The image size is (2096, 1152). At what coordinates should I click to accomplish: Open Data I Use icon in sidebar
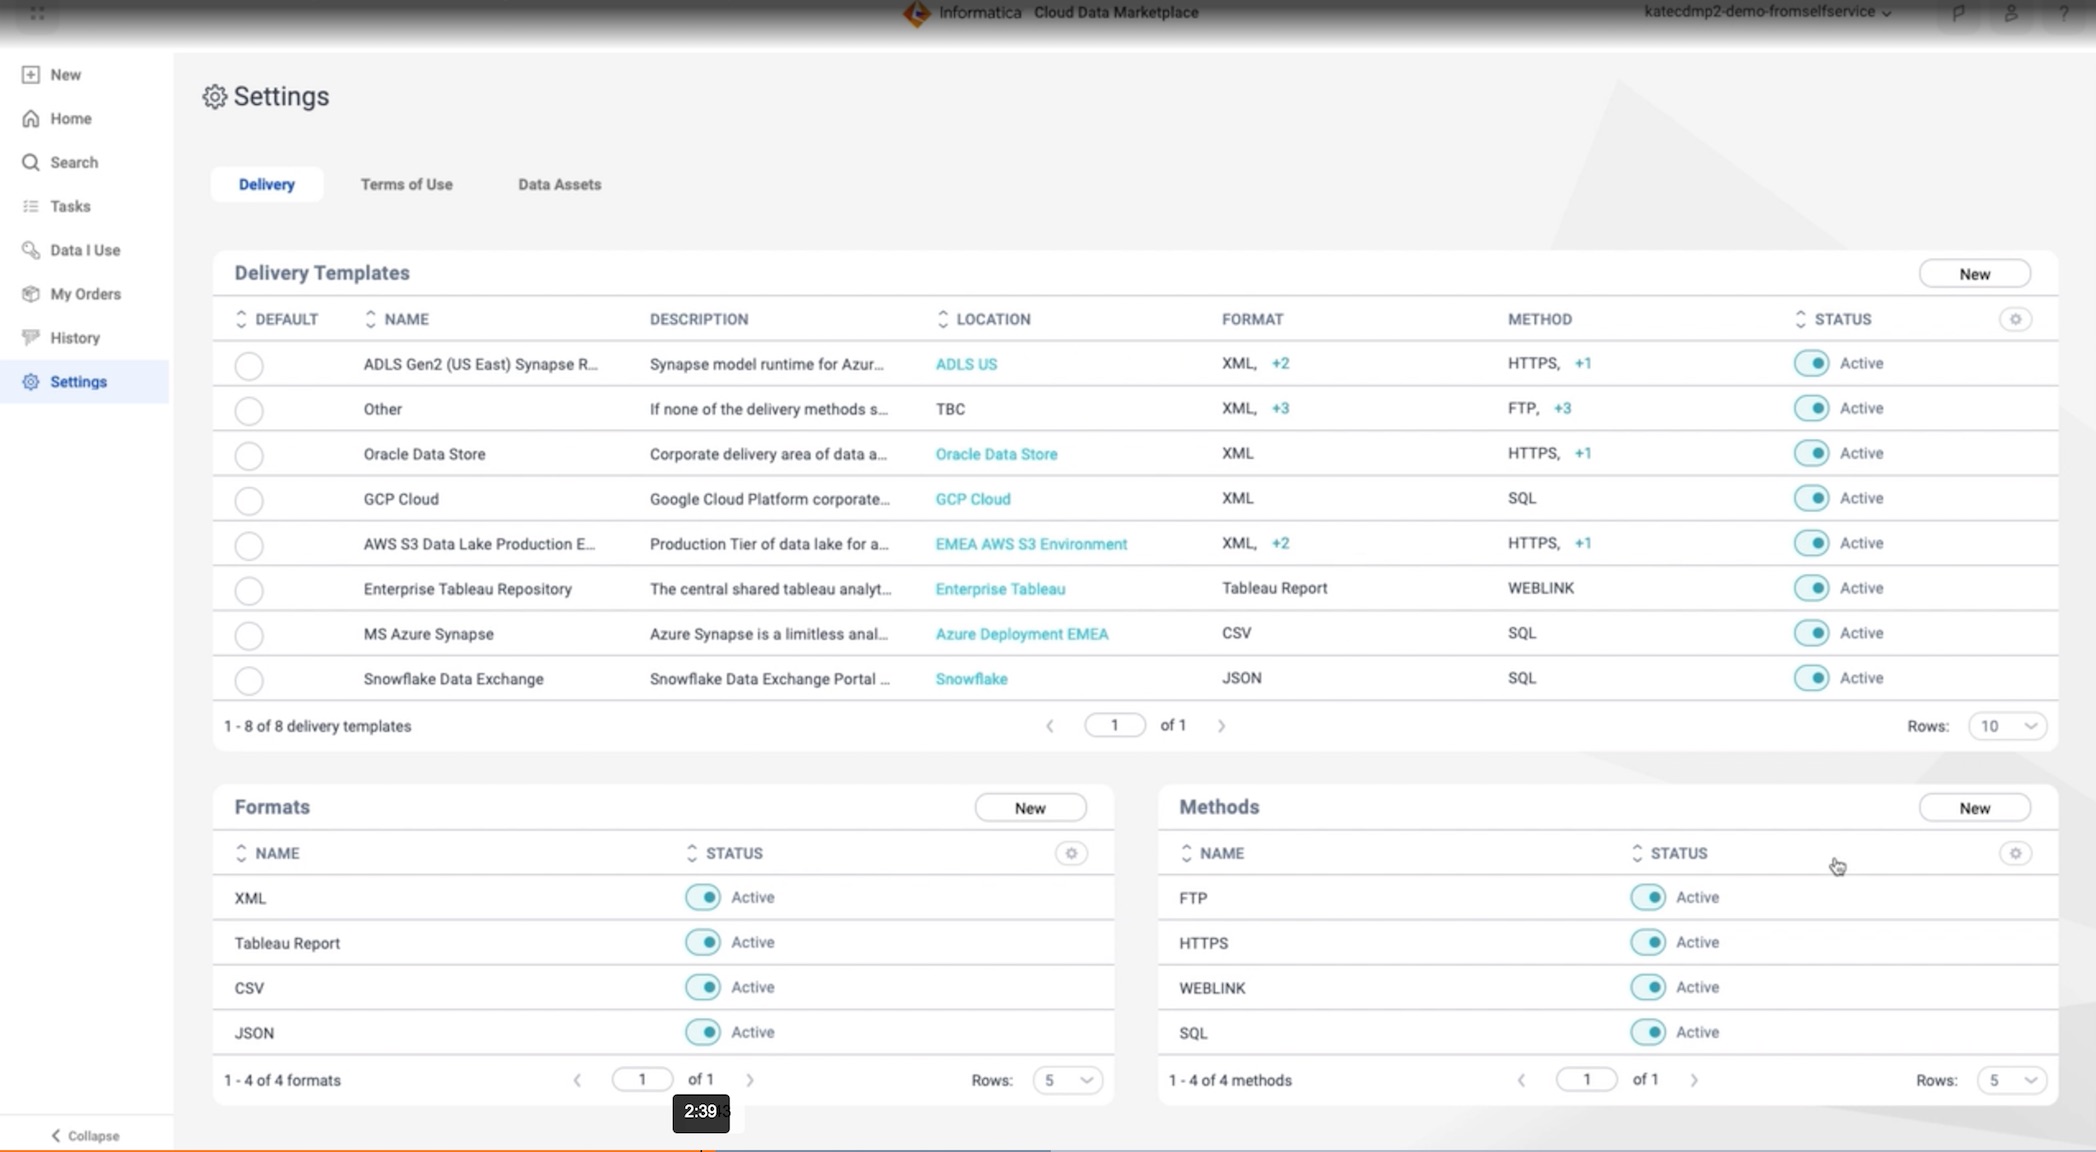tap(31, 251)
